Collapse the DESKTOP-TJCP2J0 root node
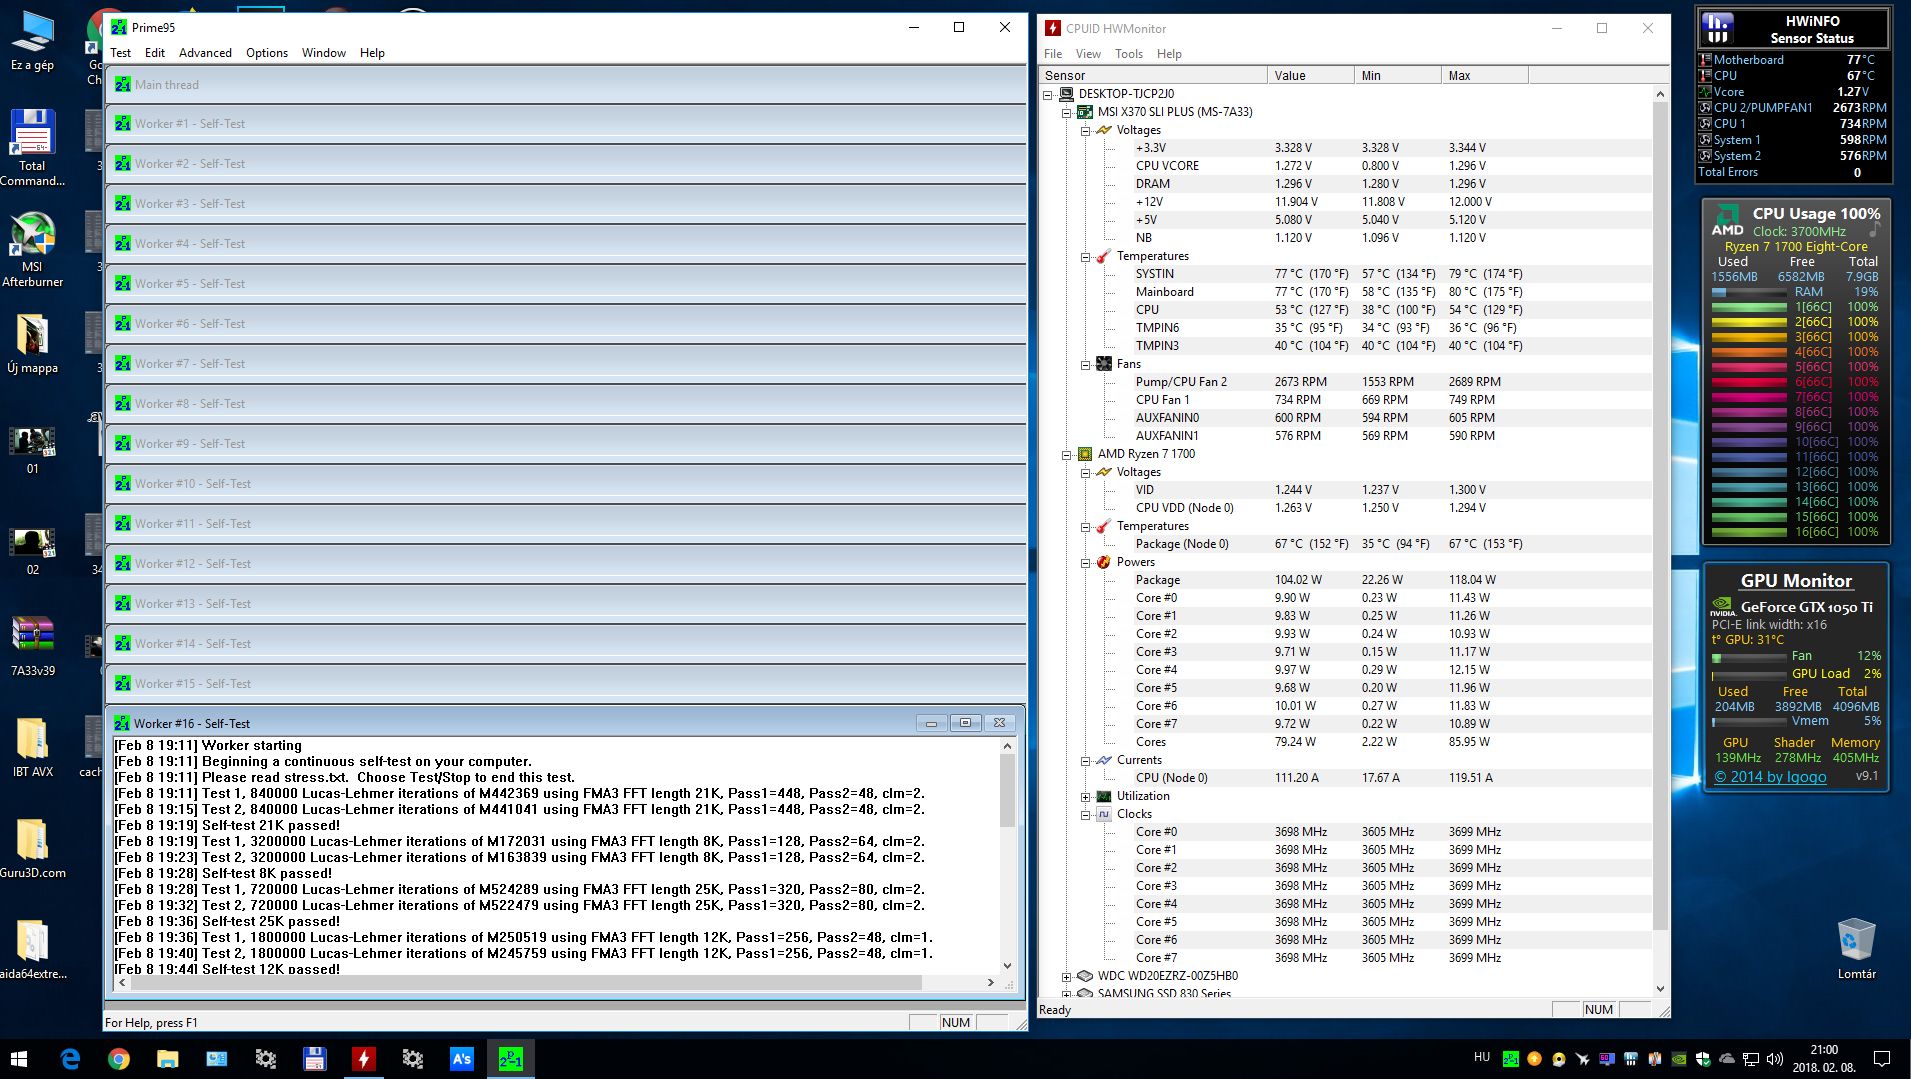This screenshot has height=1079, width=1911. click(x=1048, y=94)
